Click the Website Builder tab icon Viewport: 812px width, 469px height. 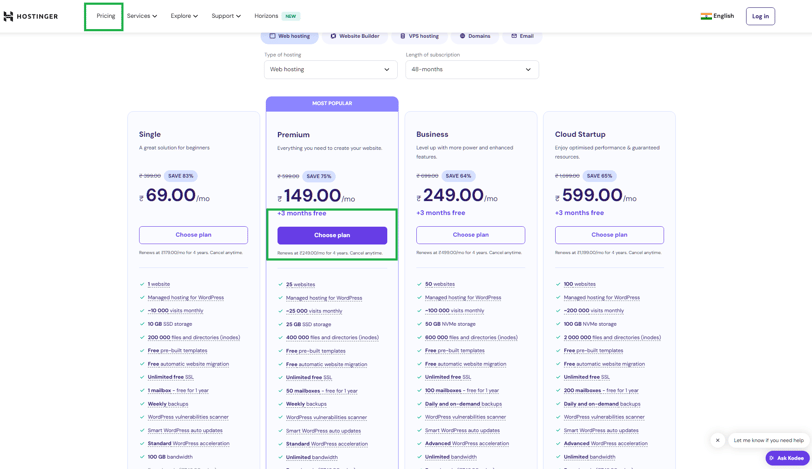(334, 36)
